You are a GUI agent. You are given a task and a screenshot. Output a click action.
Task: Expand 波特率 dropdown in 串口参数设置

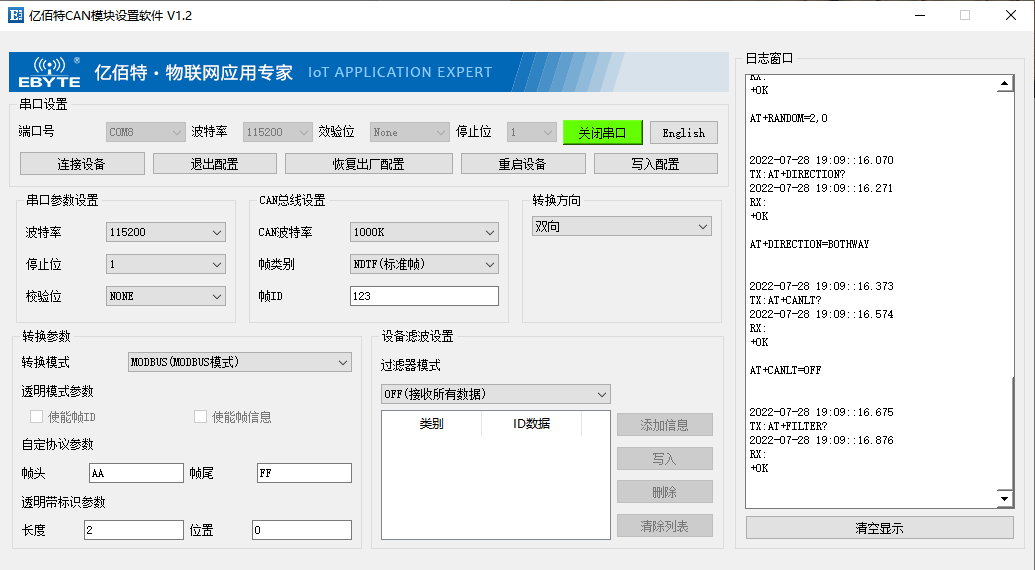click(166, 232)
